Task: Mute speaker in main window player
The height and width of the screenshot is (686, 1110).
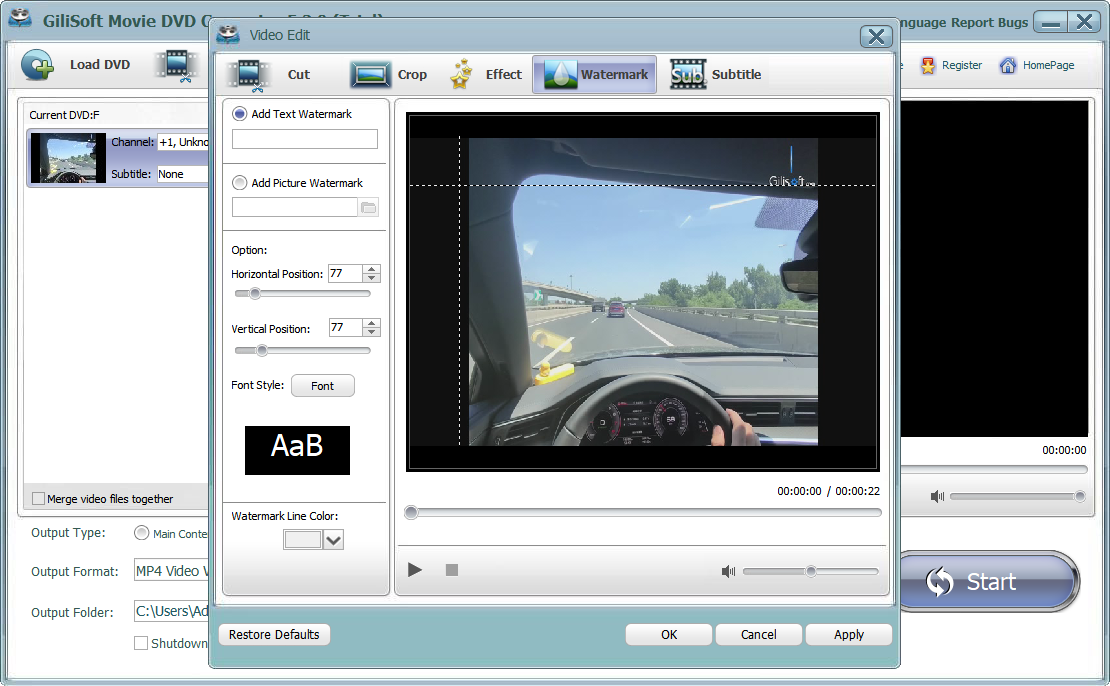Action: 937,496
